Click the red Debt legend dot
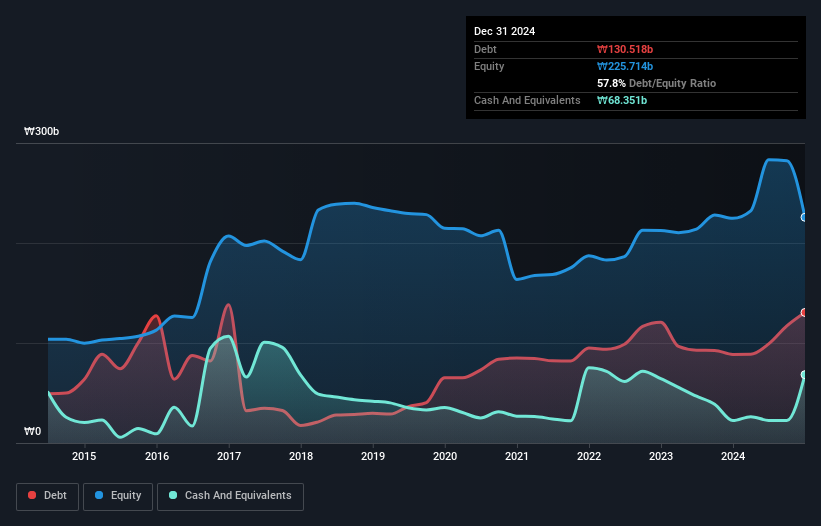This screenshot has width=821, height=526. 32,495
